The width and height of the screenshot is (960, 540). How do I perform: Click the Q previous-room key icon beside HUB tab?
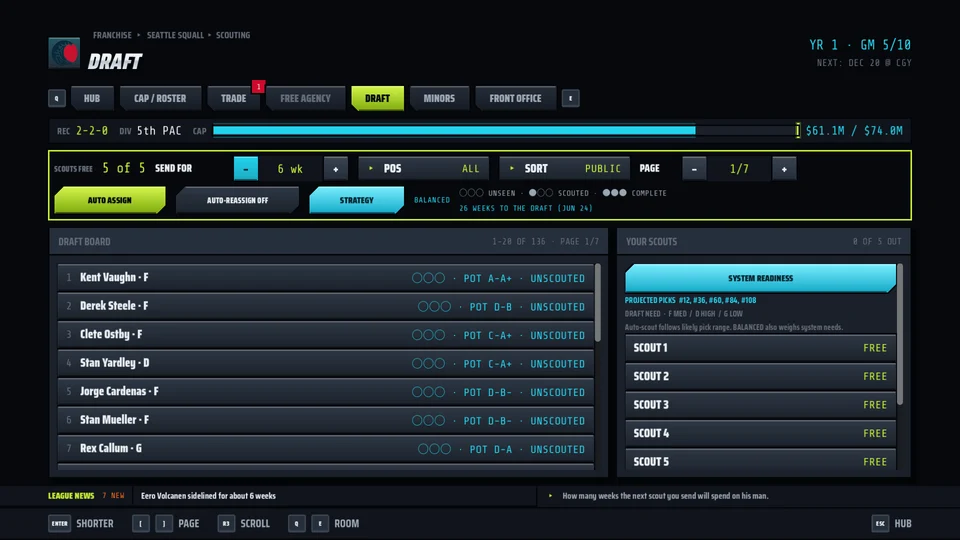tap(57, 98)
